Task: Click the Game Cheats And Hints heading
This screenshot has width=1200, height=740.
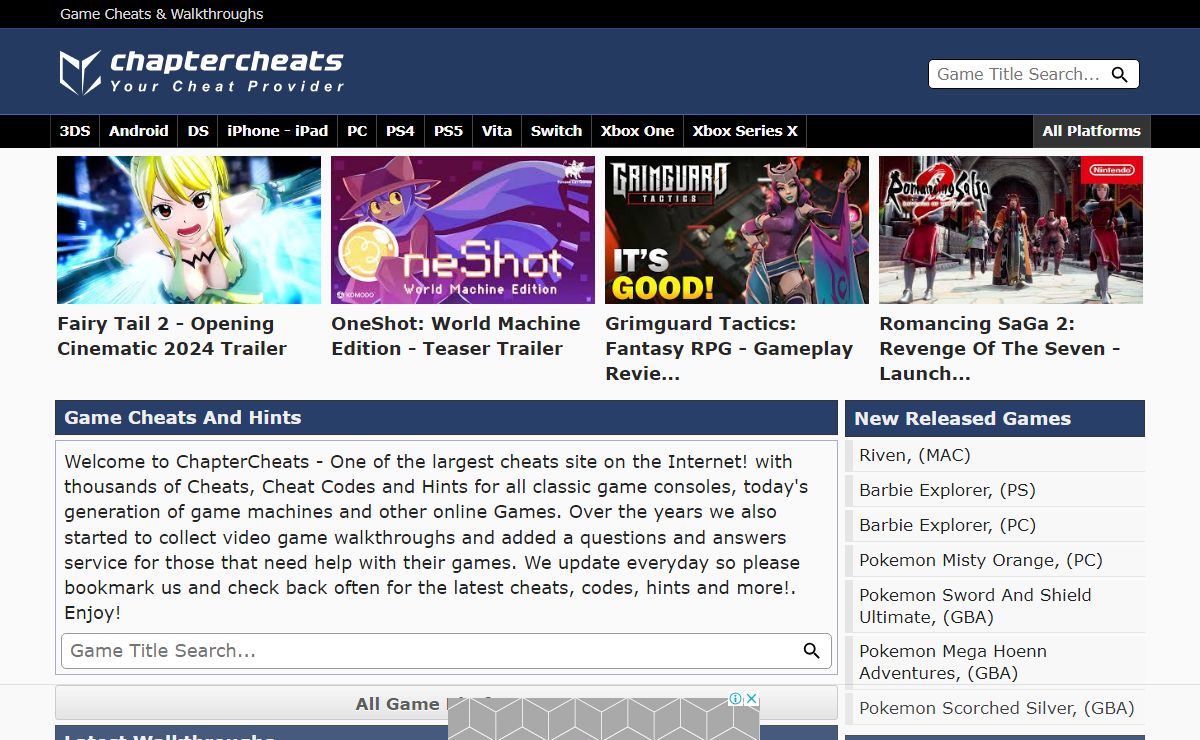Action: tap(183, 418)
